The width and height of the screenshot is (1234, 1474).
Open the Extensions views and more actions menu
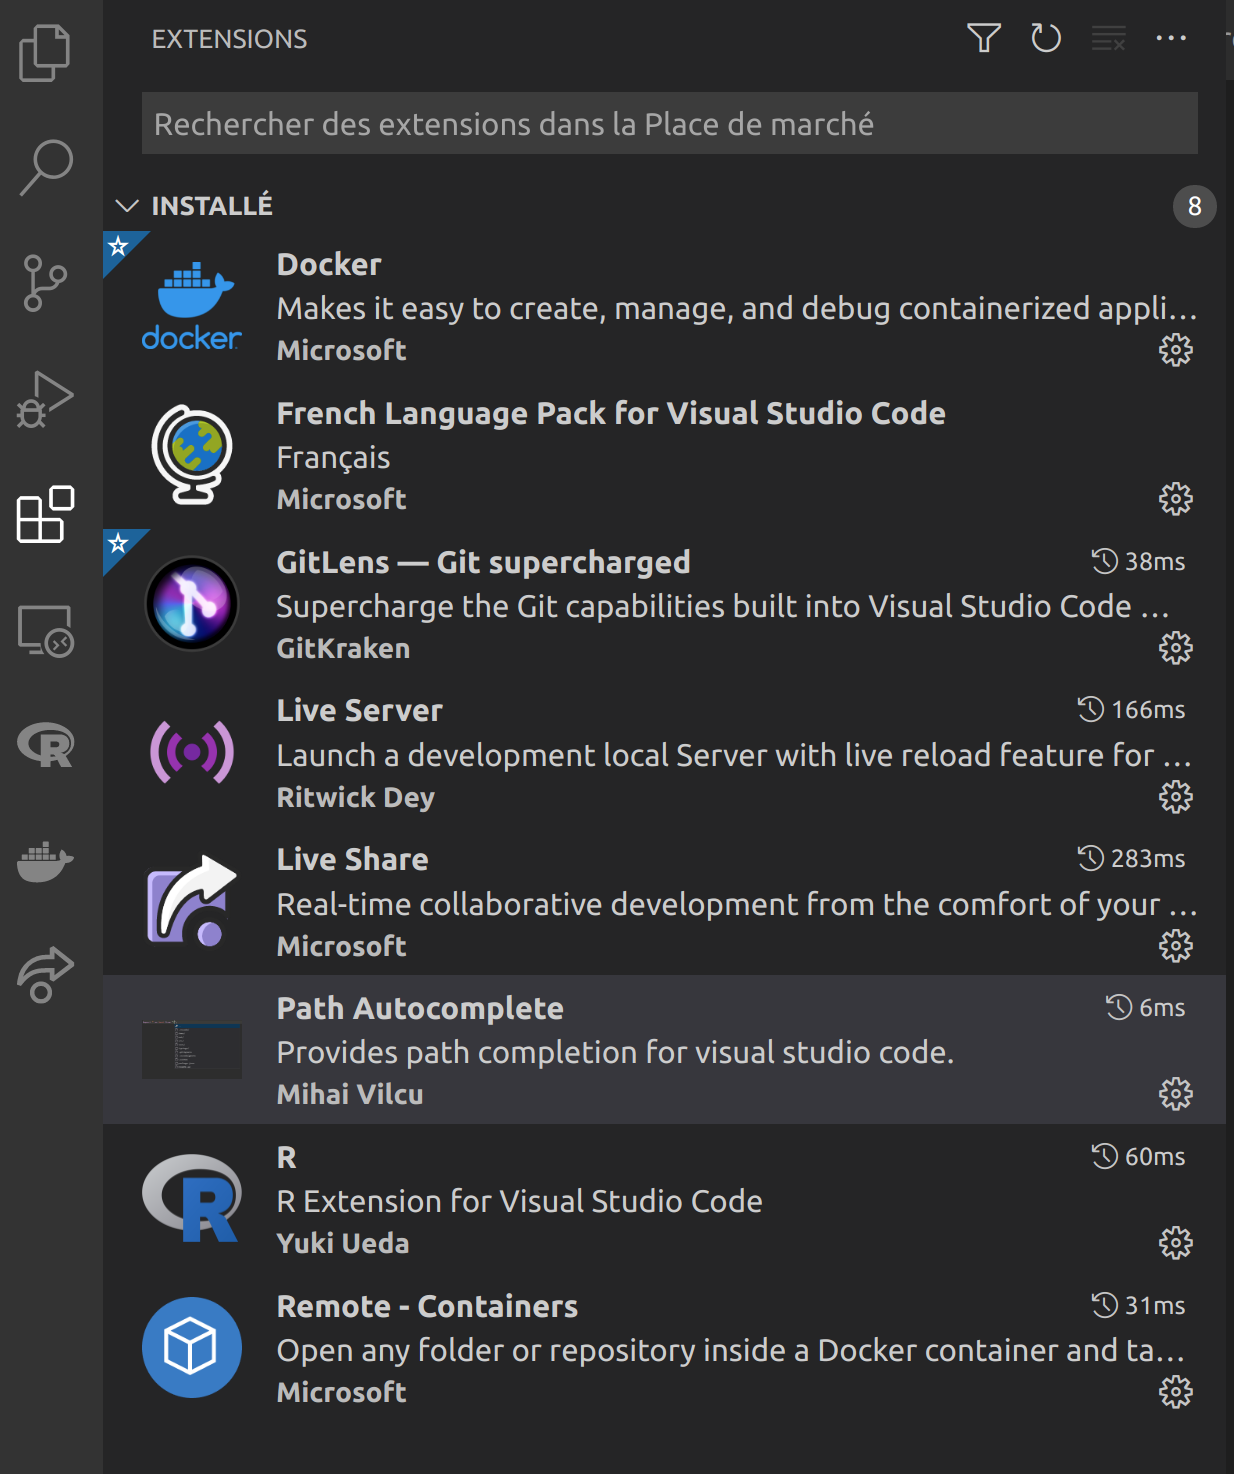point(1171,38)
